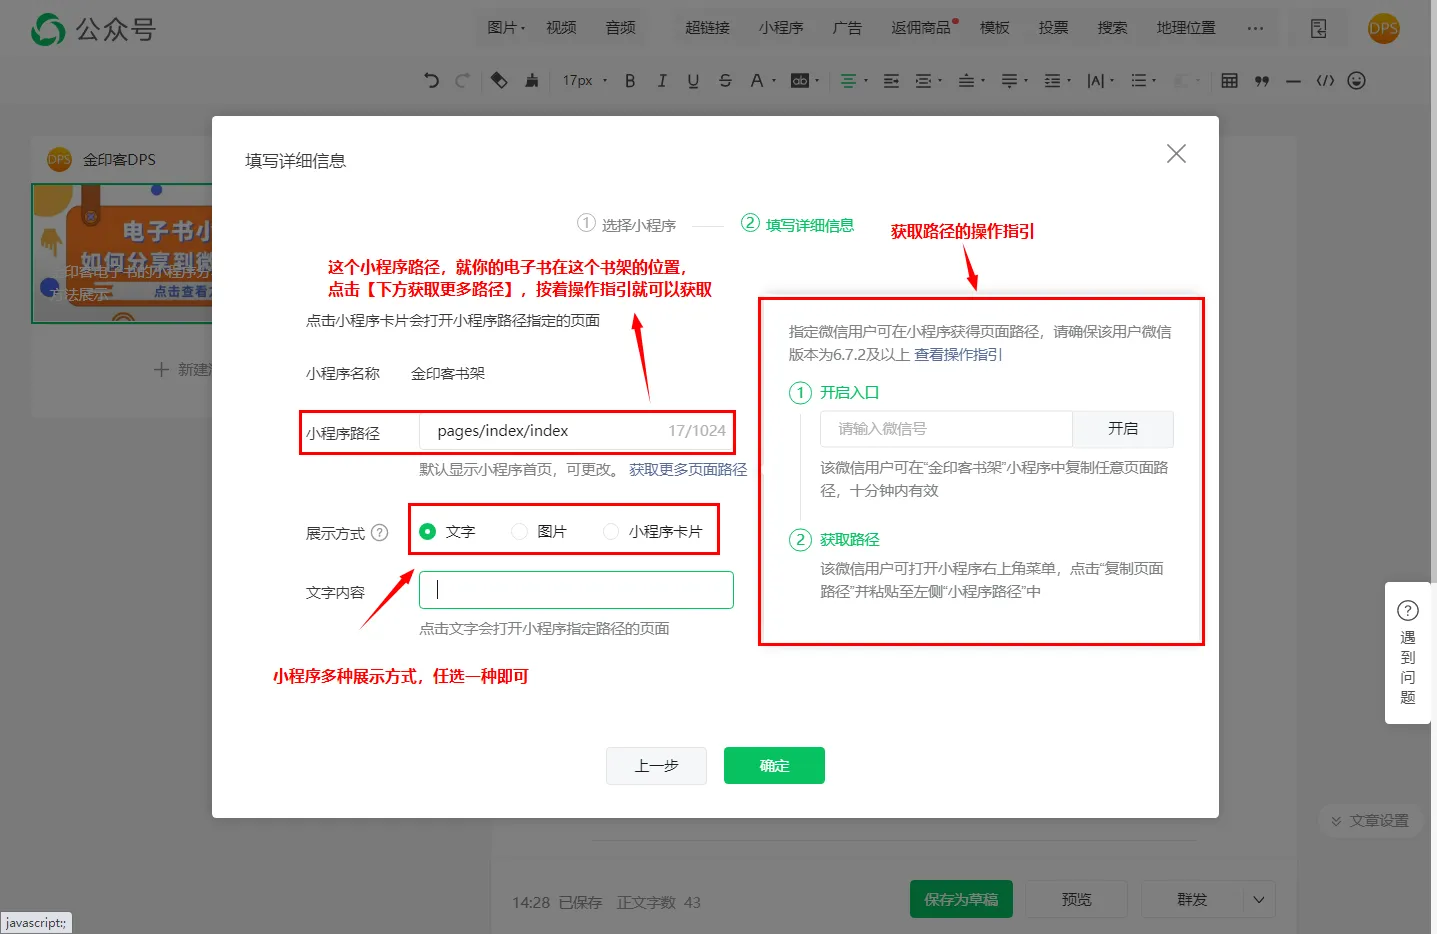Toggle bold text formatting
This screenshot has height=934, width=1437.
point(630,81)
